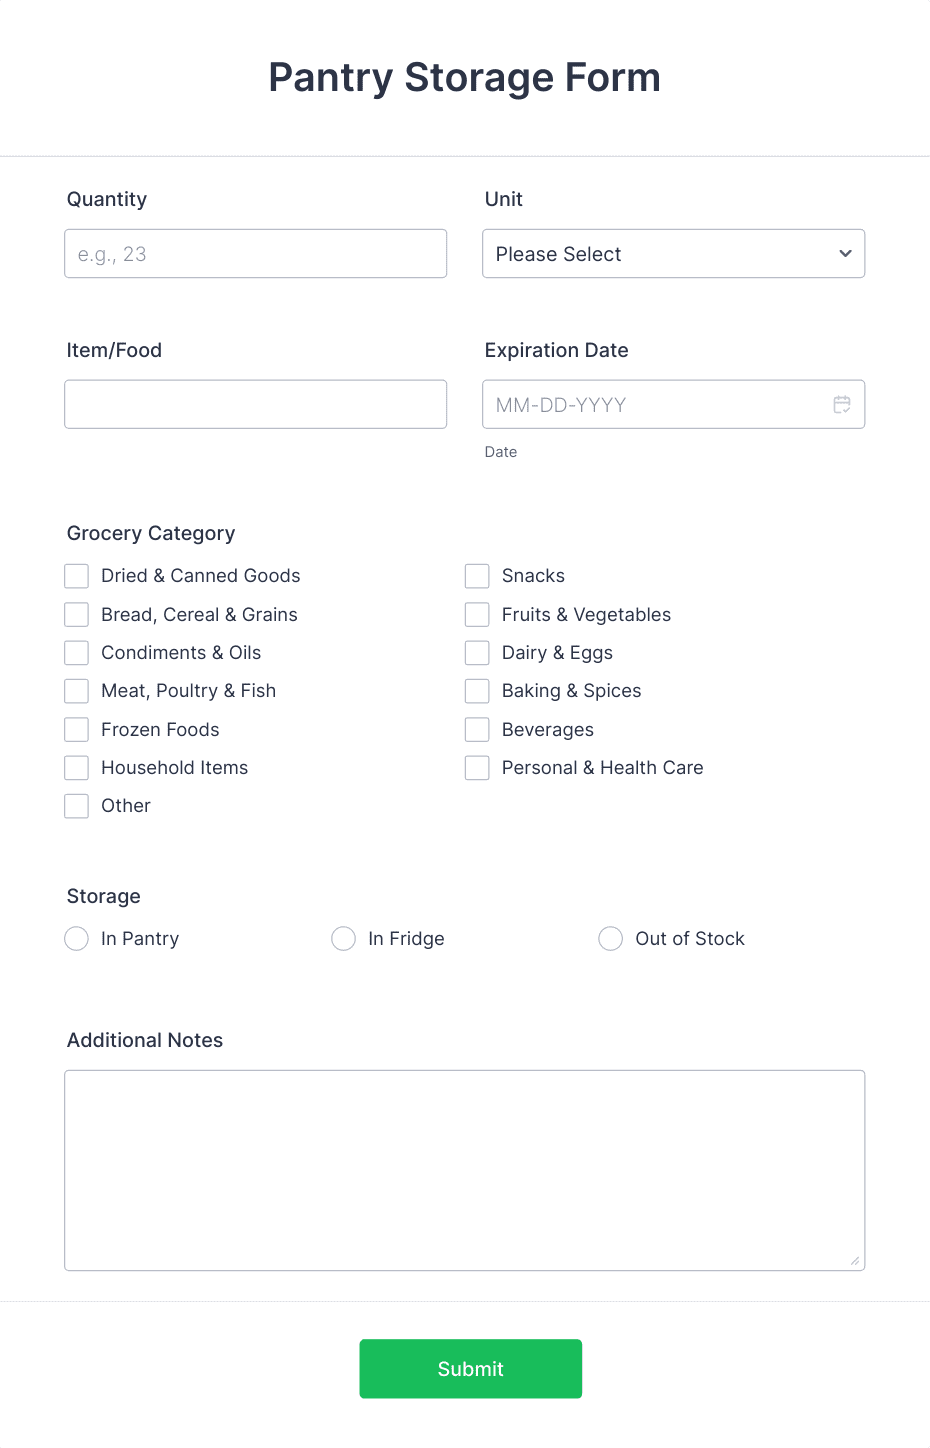
Task: Check Dairy & Eggs
Action: click(477, 652)
